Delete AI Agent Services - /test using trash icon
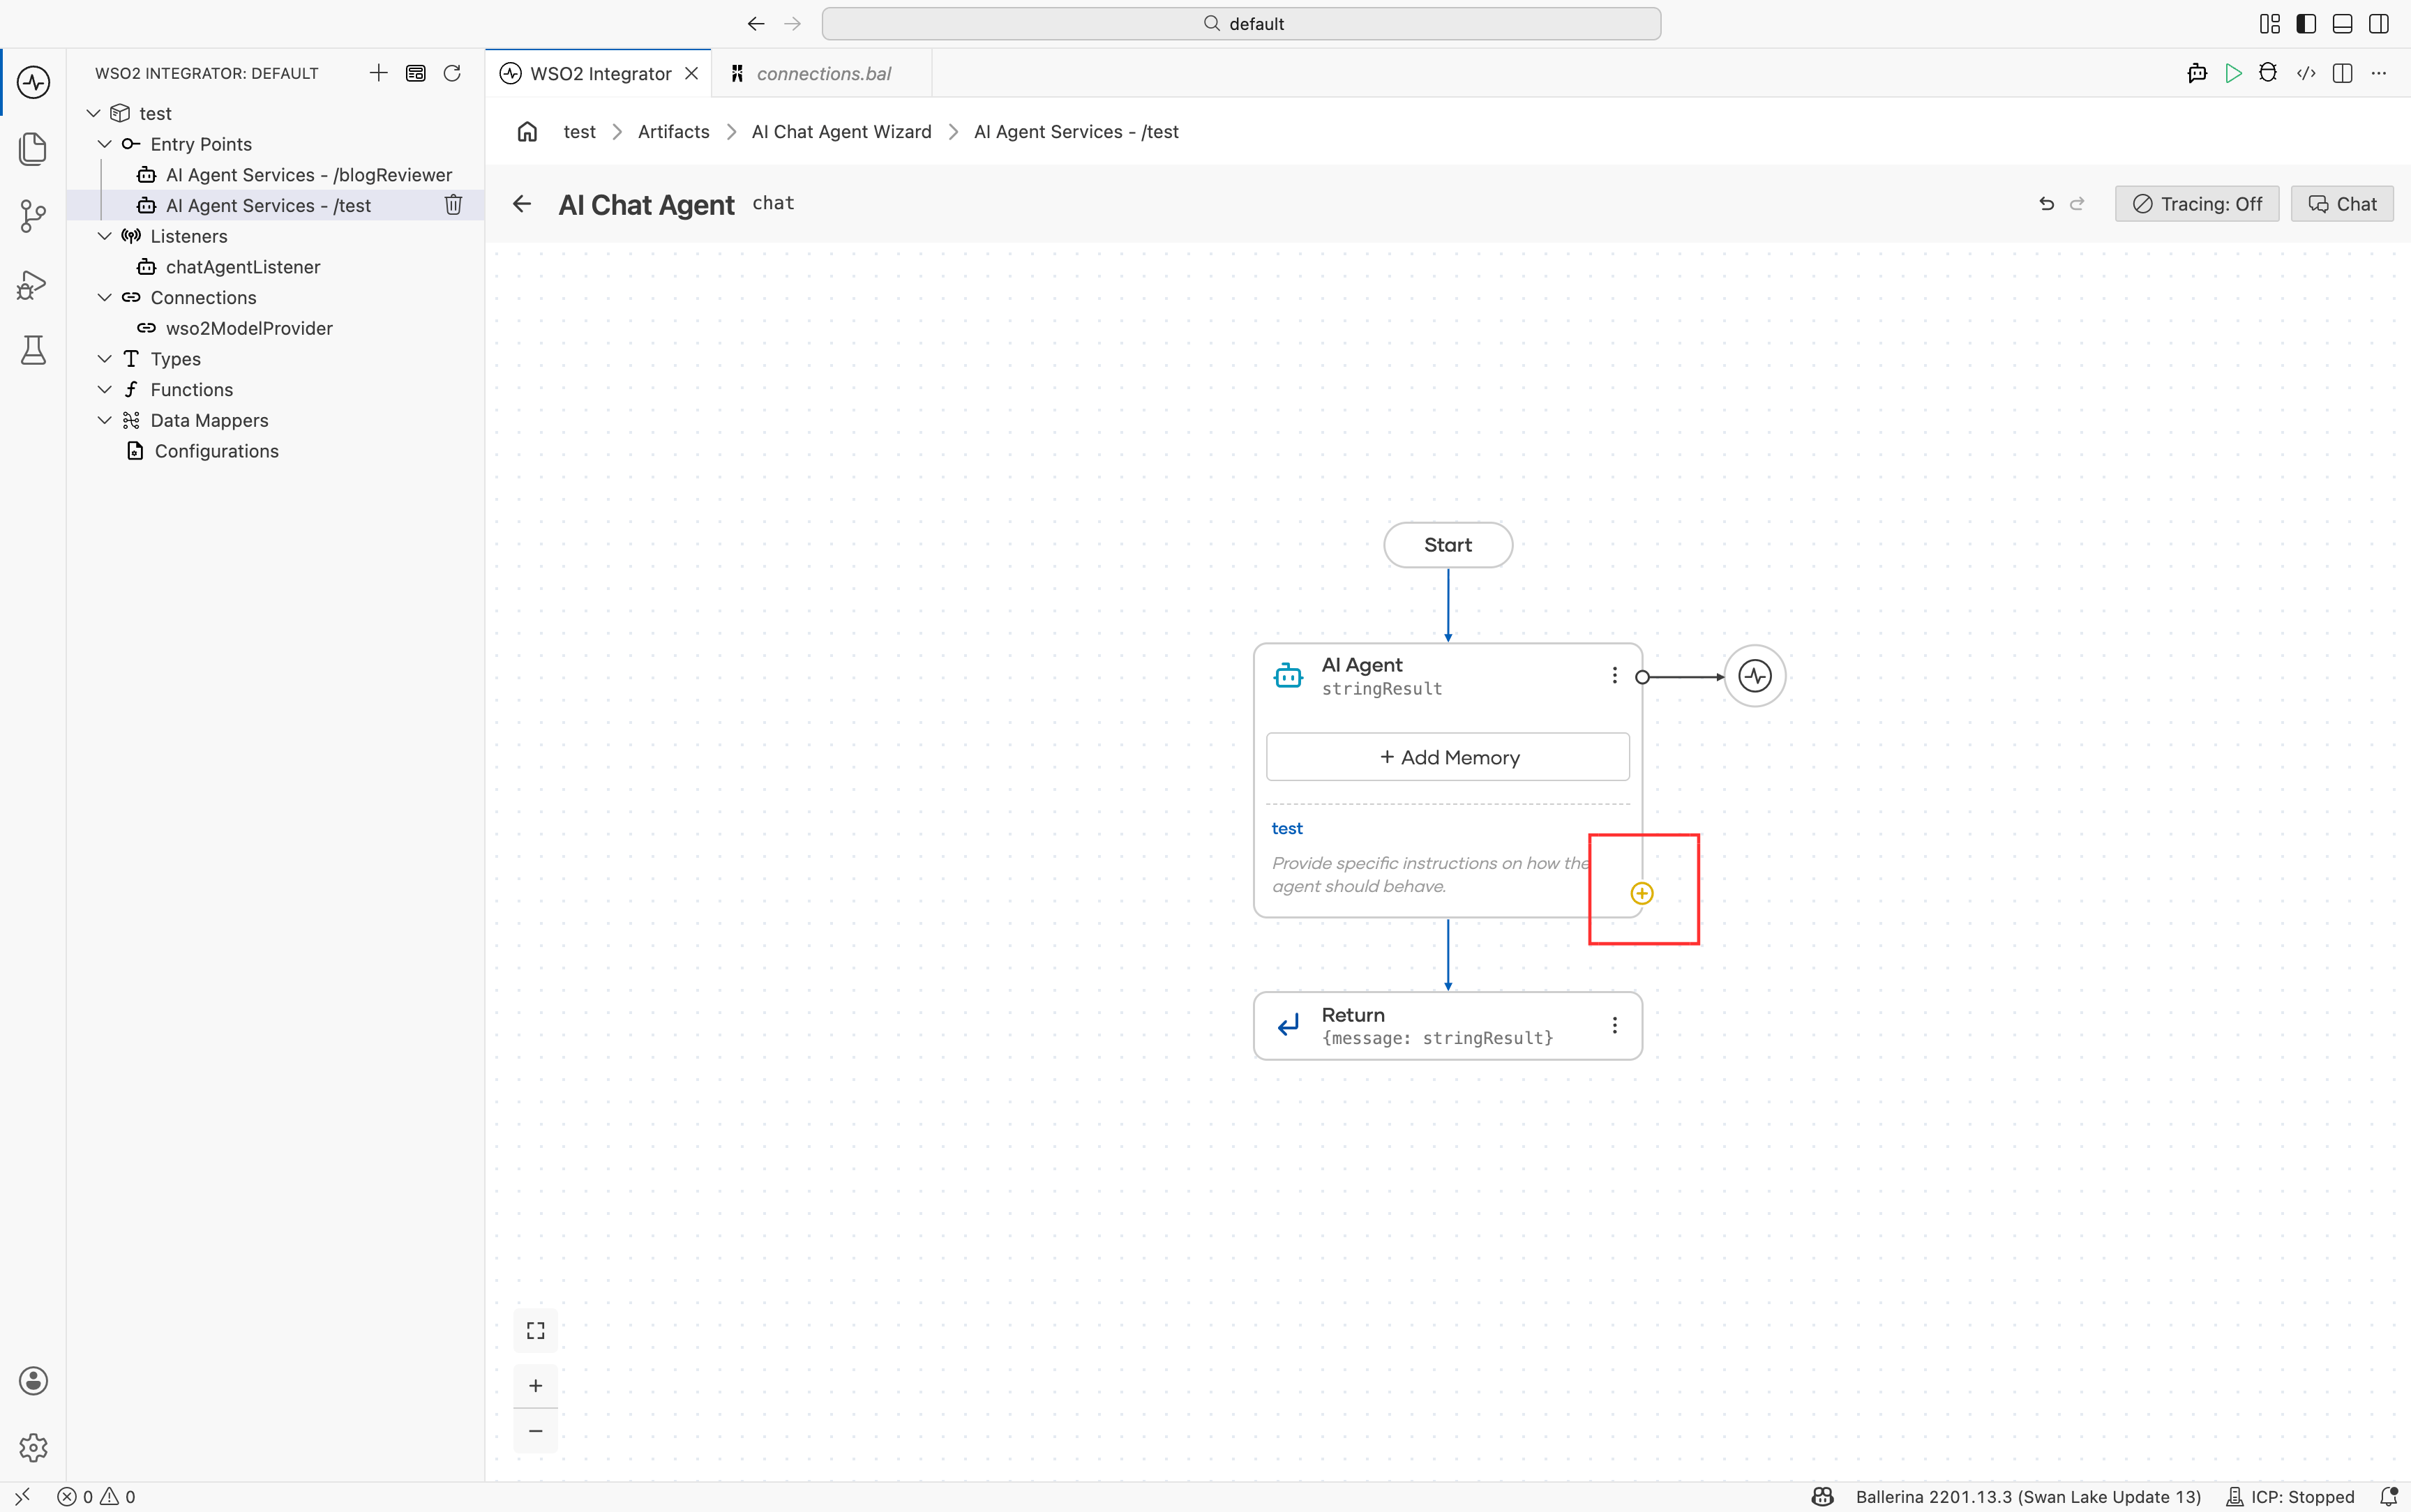Screen dimensions: 2411x1512 pos(453,205)
